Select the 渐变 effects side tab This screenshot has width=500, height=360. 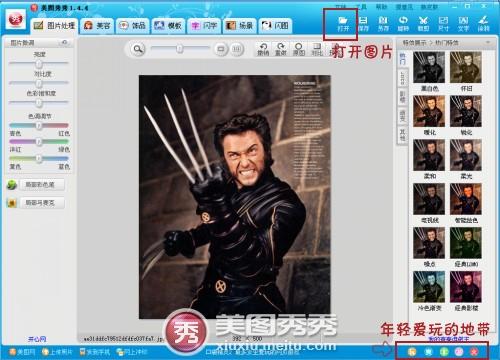coord(403,116)
